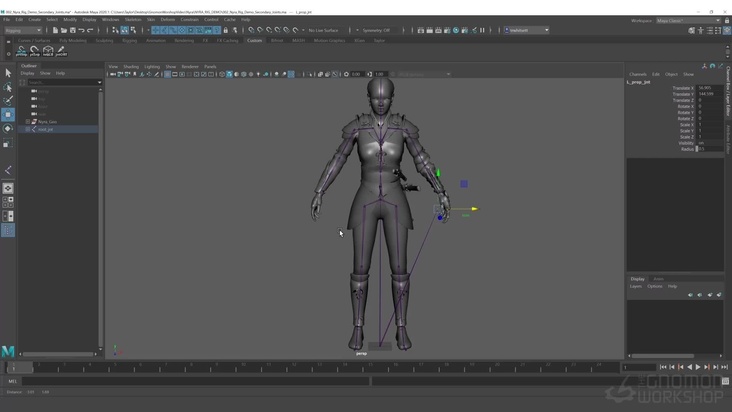Click the Maya logo home icon
Image resolution: width=732 pixels, height=412 pixels.
point(8,351)
